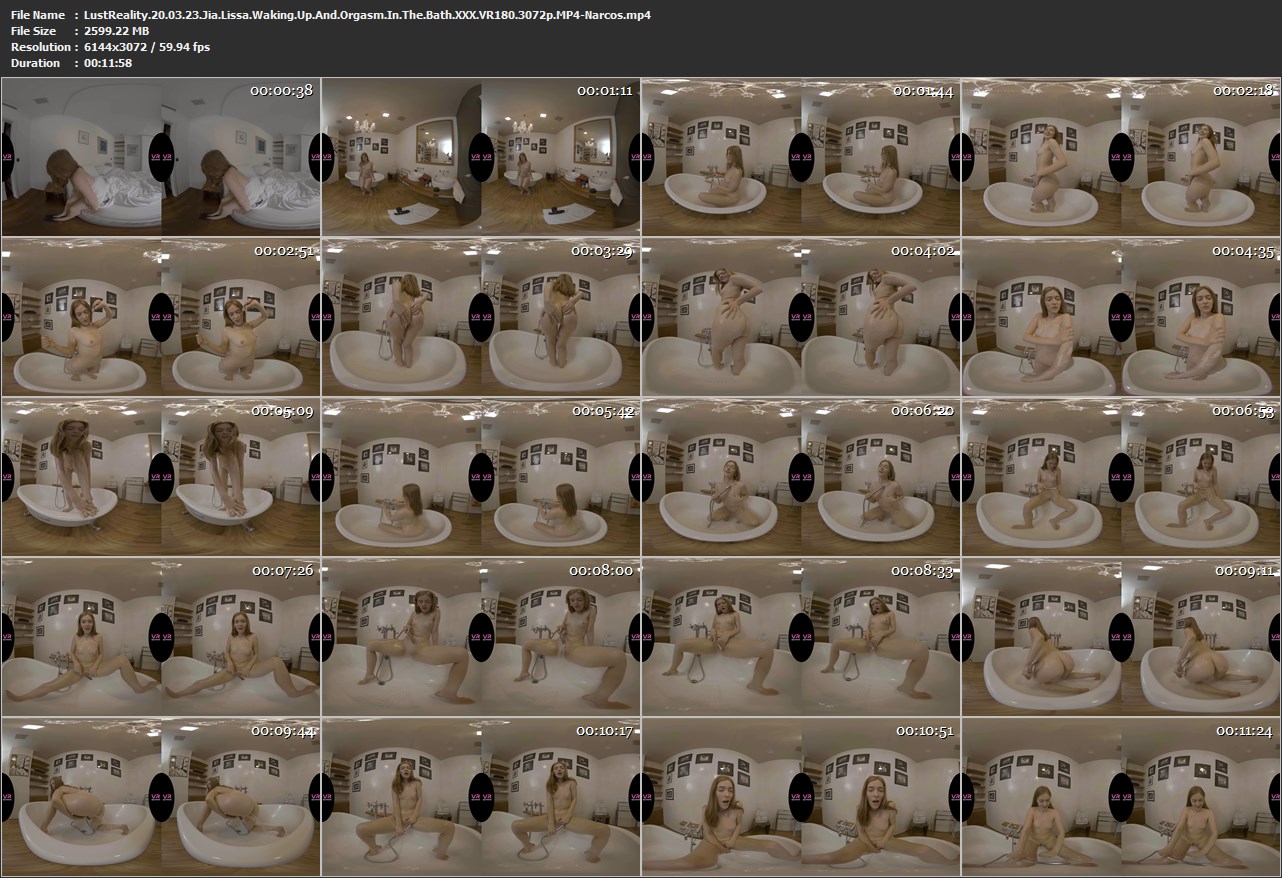Screen dimensions: 1282x878
Task: Select the "00:11:58" duration value
Action: click(x=108, y=63)
